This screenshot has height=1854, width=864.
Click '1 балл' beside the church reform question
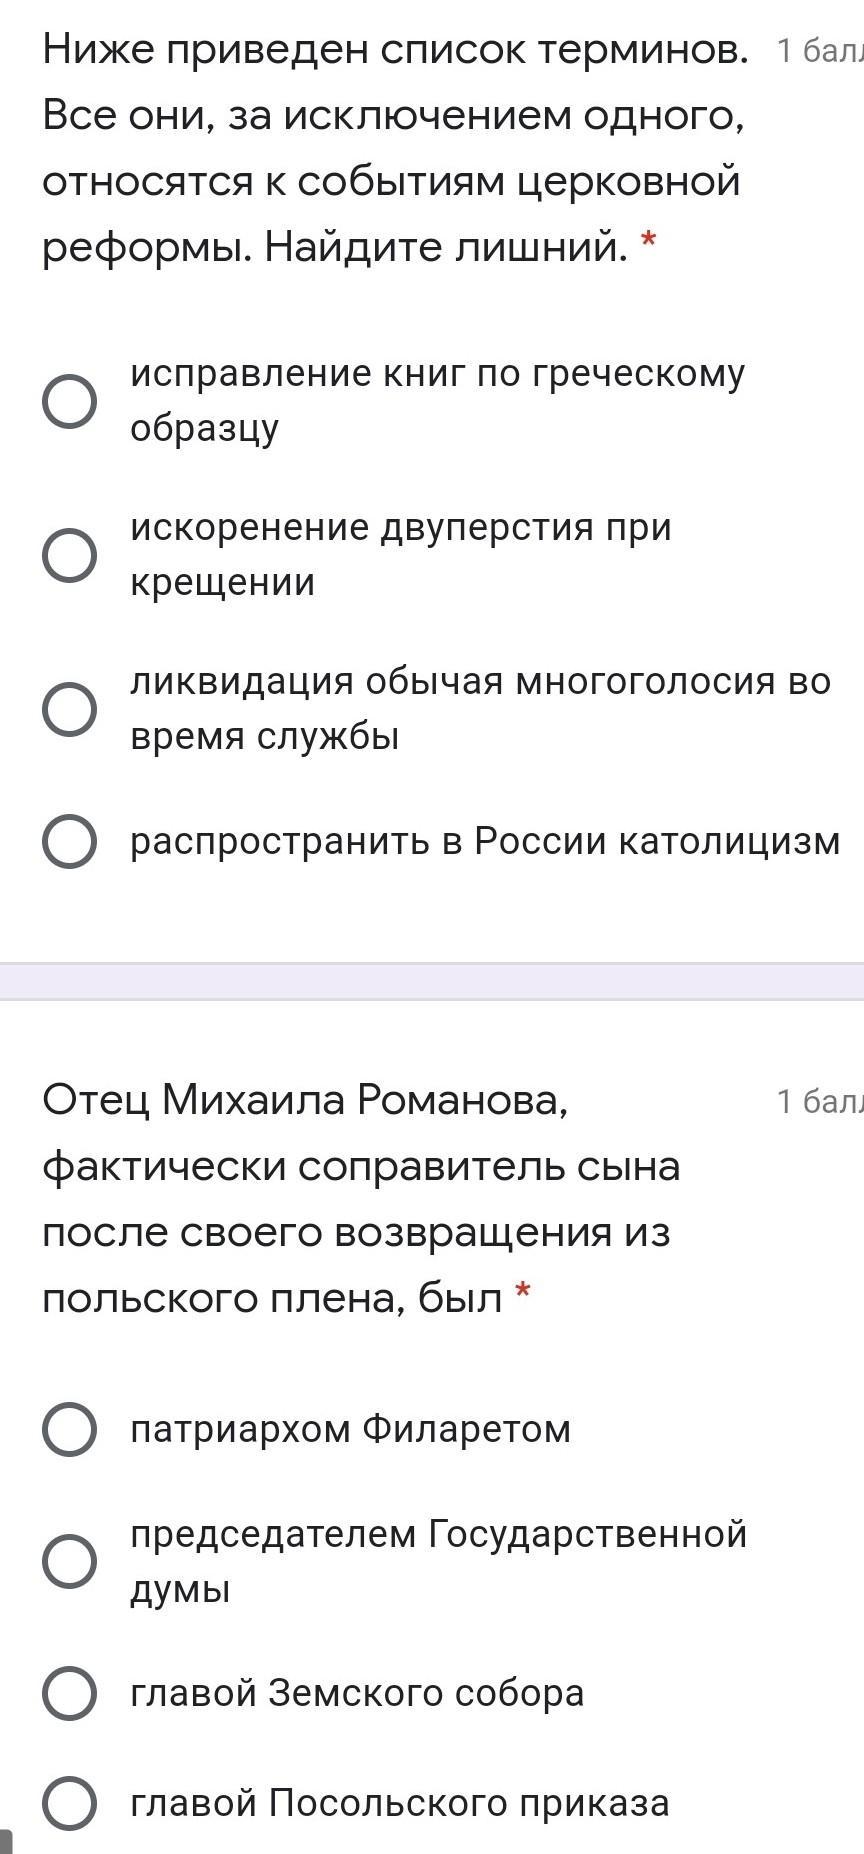click(x=819, y=51)
